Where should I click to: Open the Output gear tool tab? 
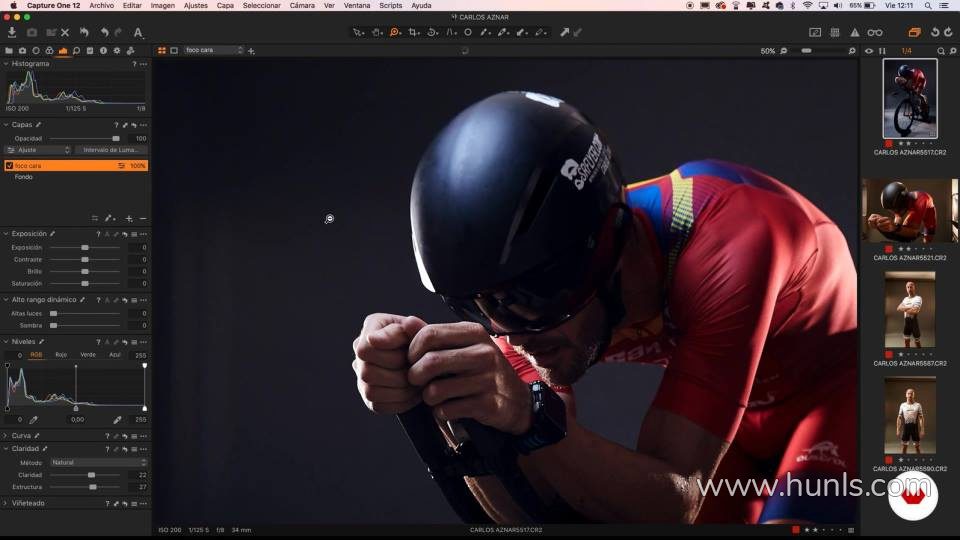pos(117,51)
